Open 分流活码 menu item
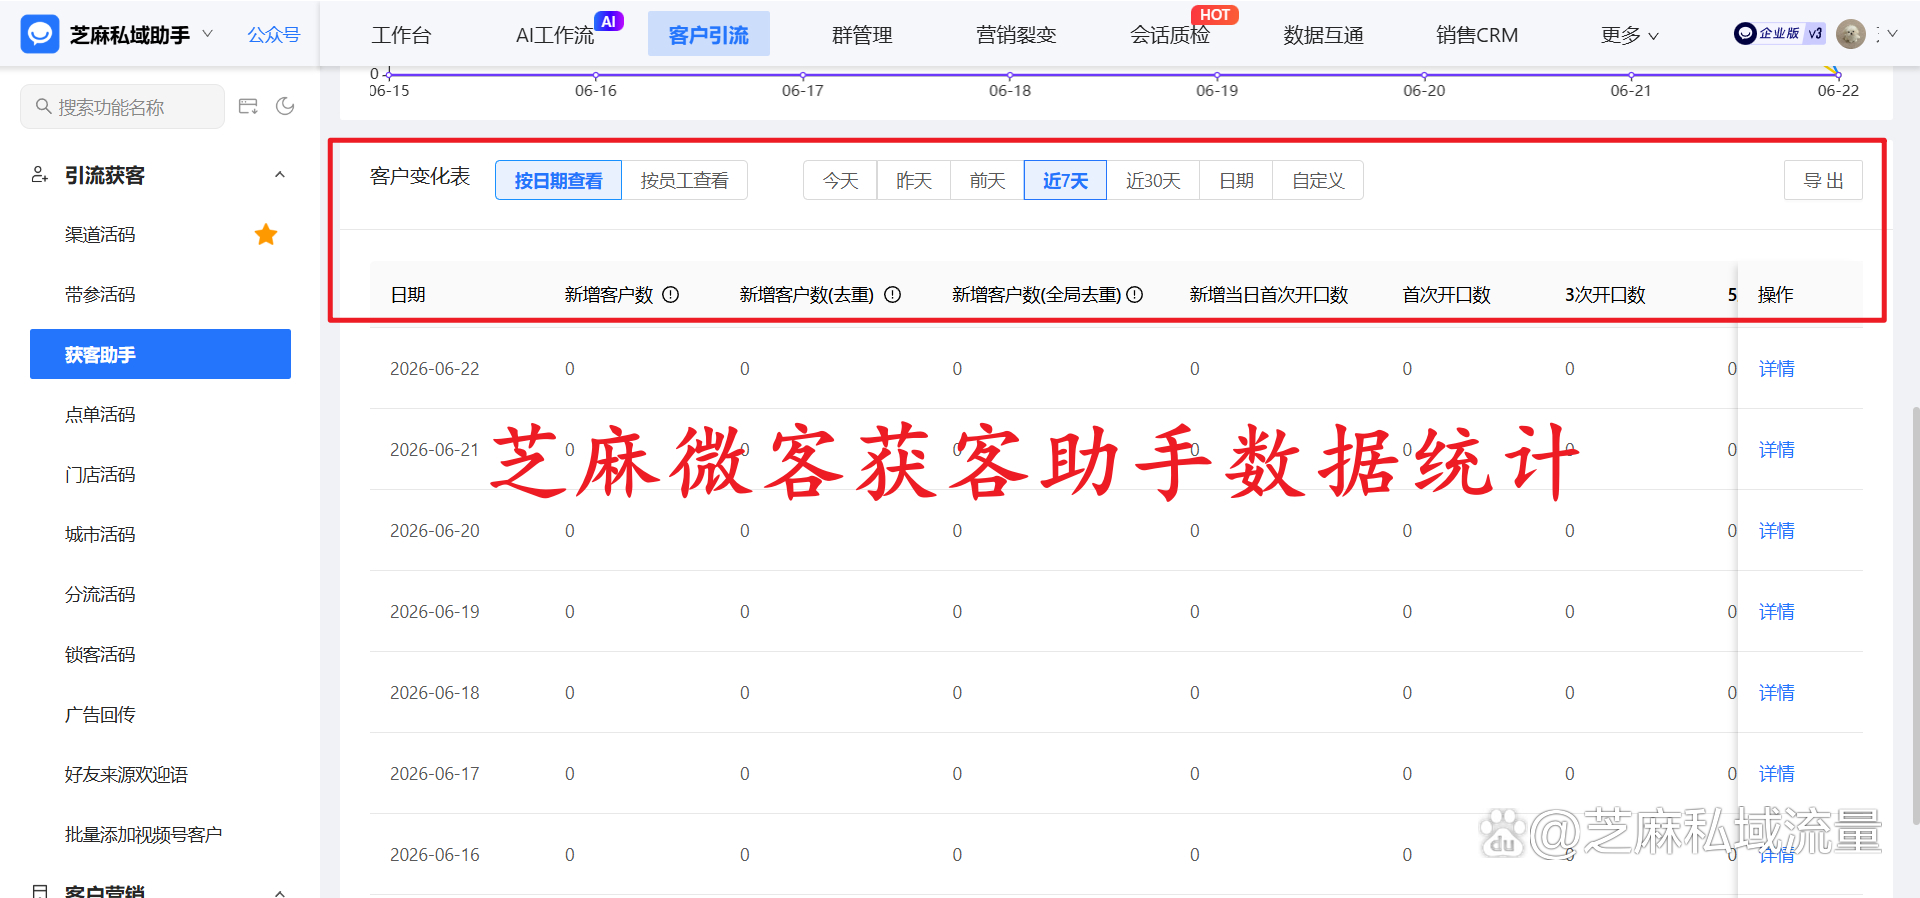This screenshot has width=1920, height=898. point(100,595)
